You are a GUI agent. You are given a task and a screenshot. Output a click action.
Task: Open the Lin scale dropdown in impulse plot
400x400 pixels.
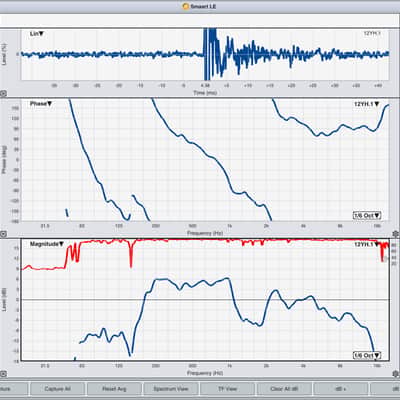tap(37, 34)
